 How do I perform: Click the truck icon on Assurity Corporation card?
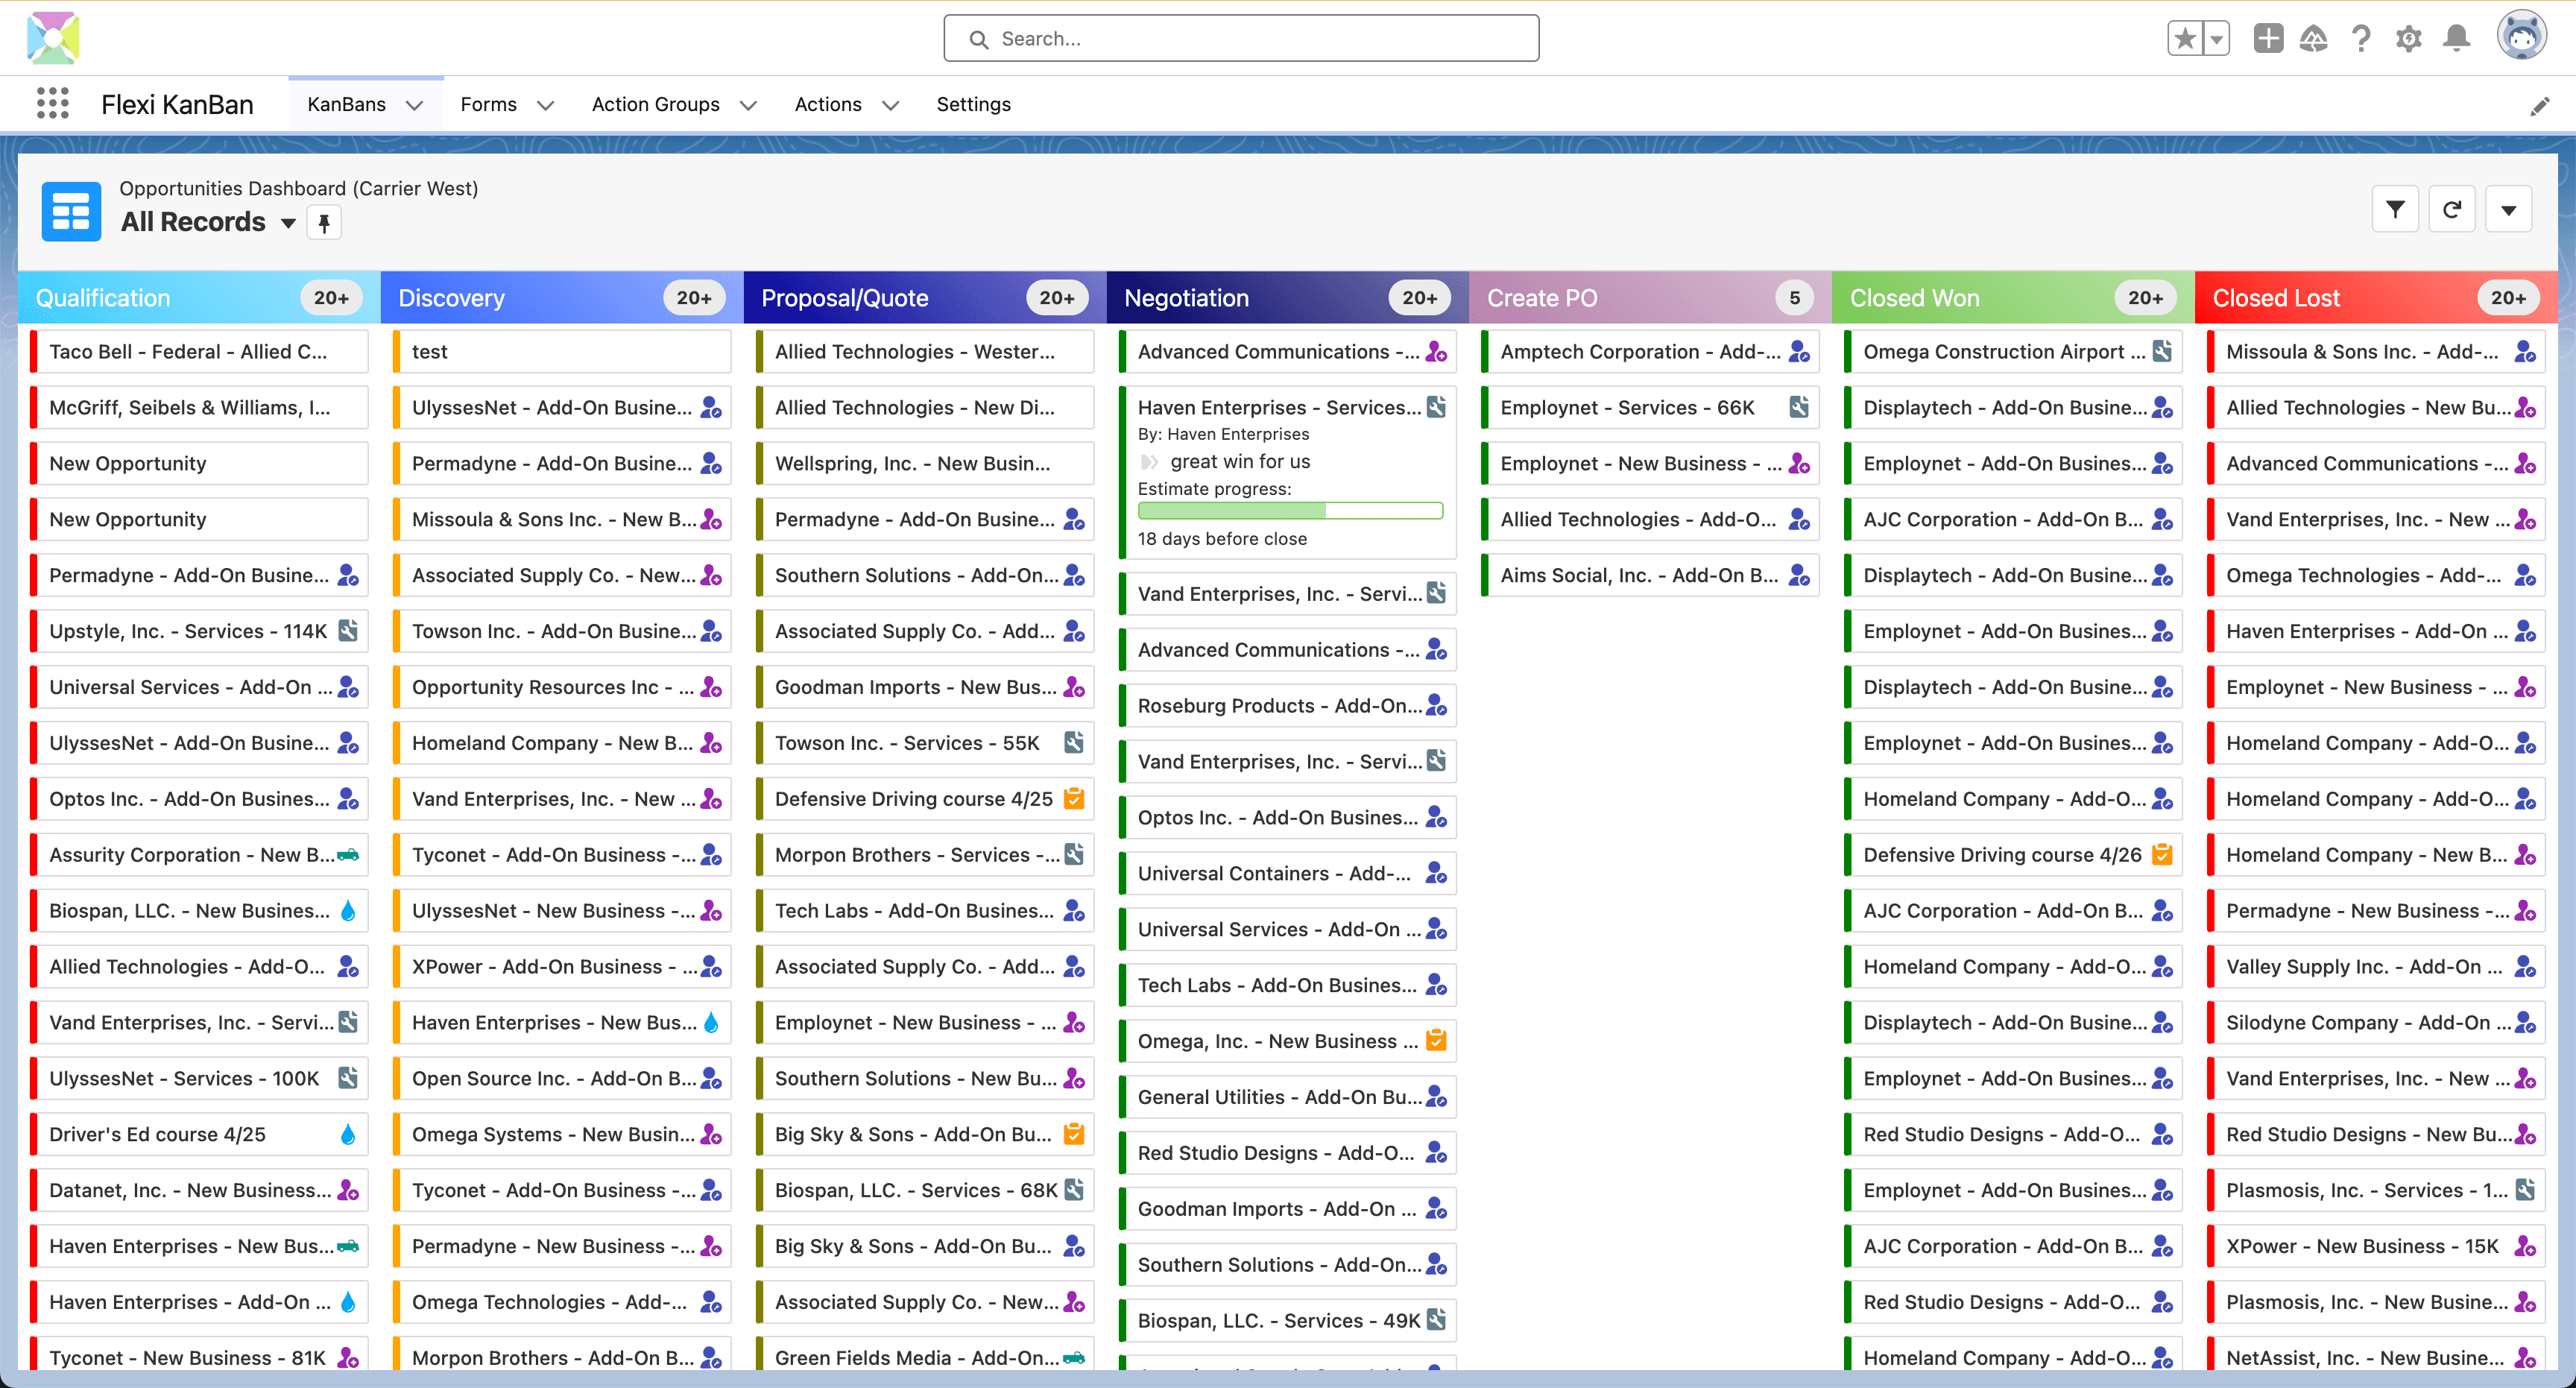pos(348,855)
